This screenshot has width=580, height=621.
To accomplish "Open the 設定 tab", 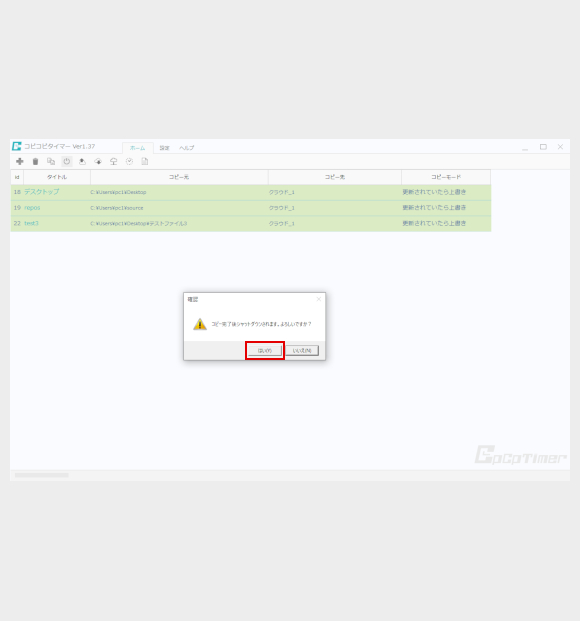I will point(164,148).
